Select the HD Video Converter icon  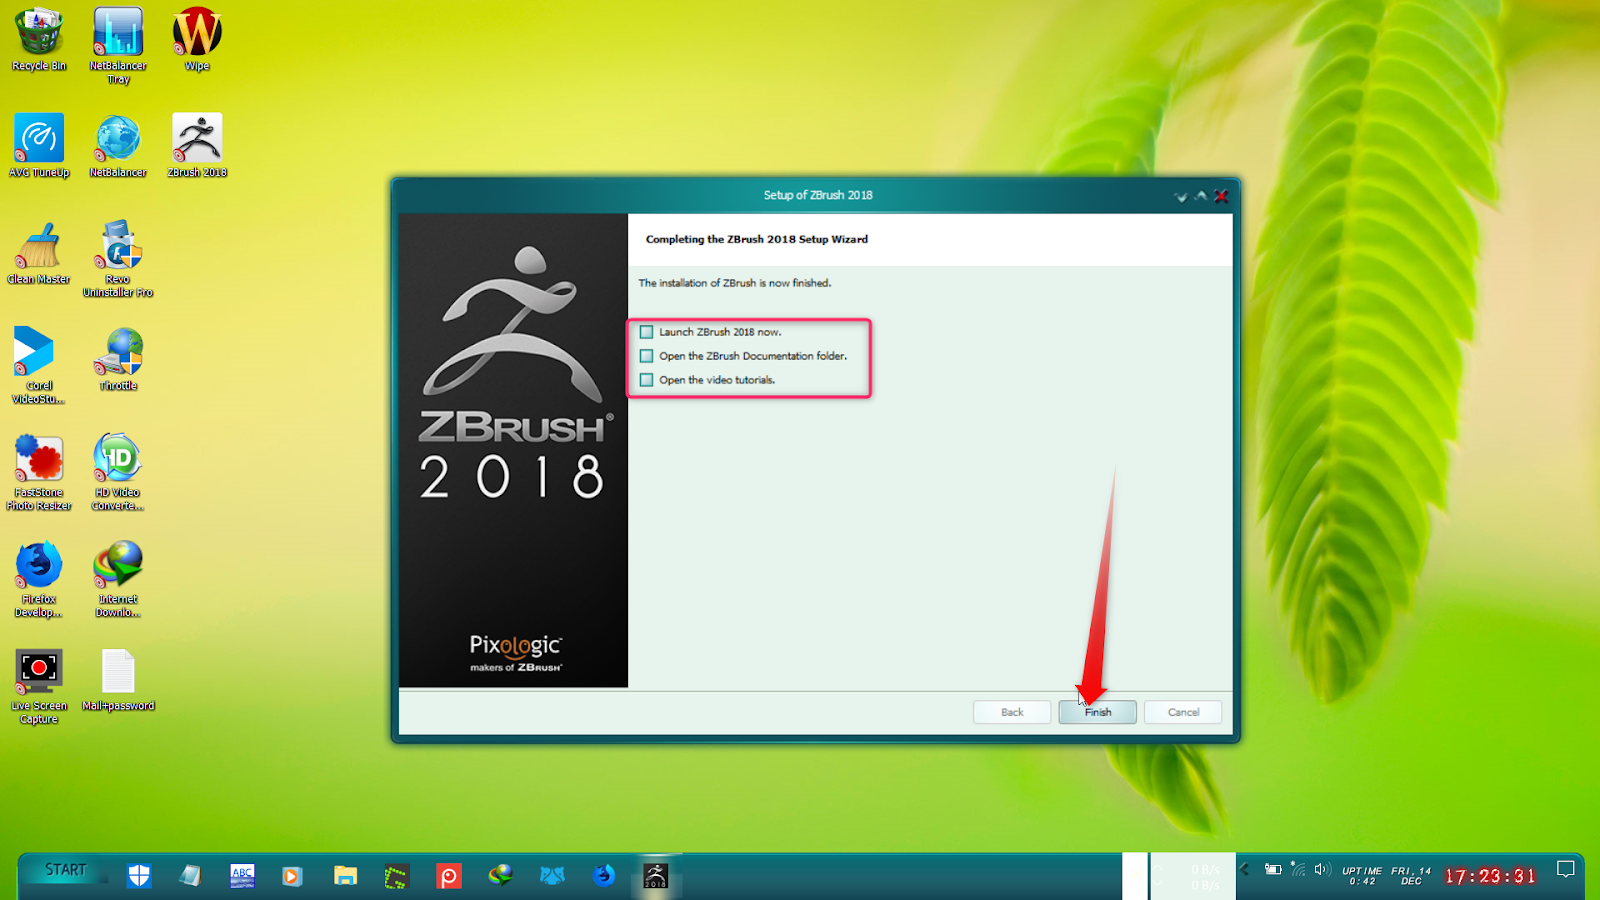(x=118, y=472)
